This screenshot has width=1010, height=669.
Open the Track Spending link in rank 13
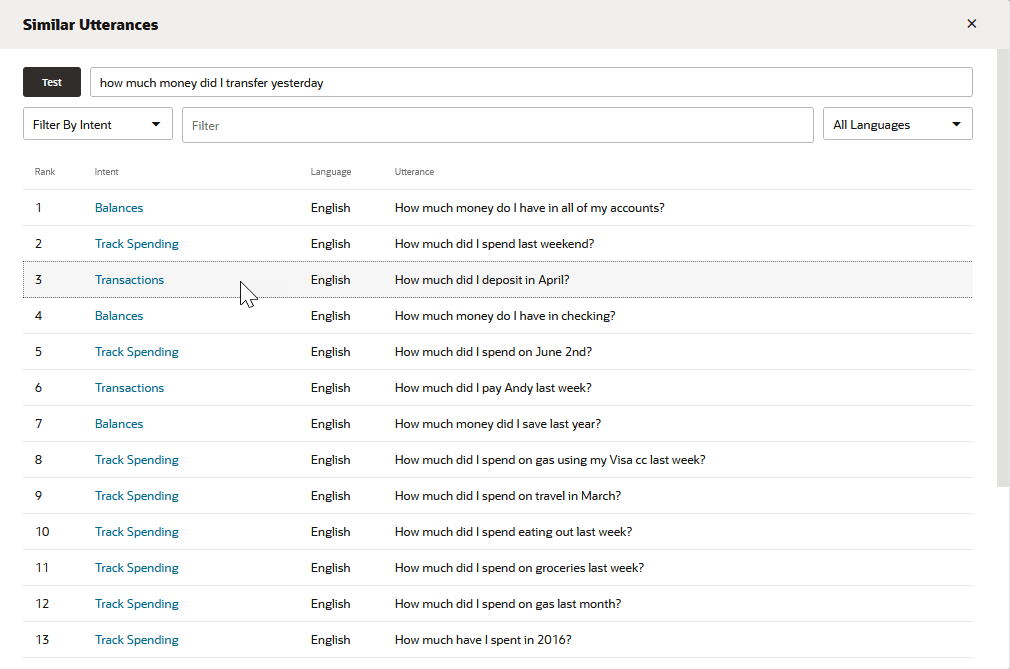coord(137,640)
